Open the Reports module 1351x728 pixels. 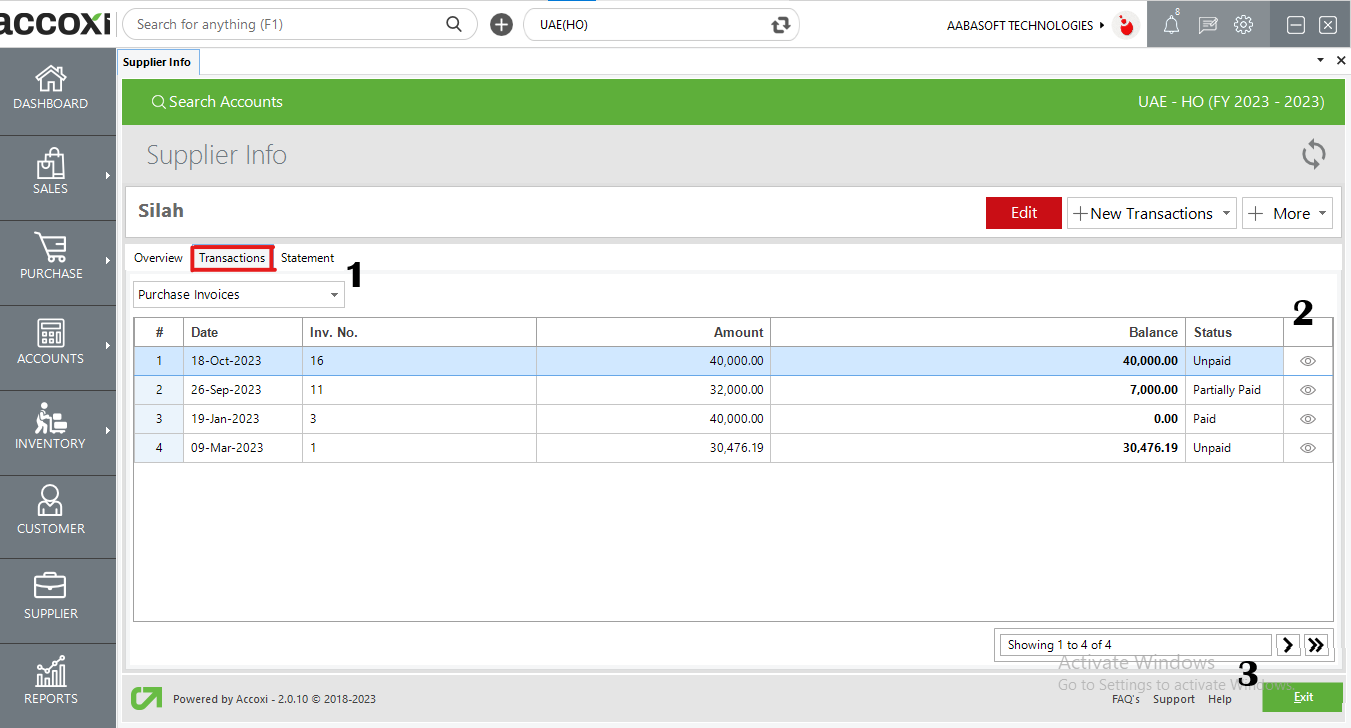tap(50, 680)
